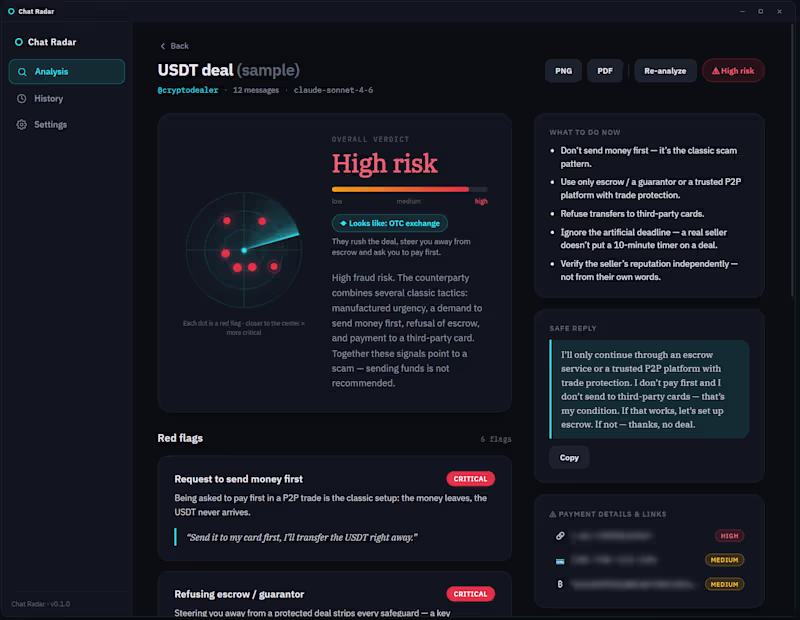Click the warning triangle in High risk badge
800x620 pixels.
pos(715,71)
